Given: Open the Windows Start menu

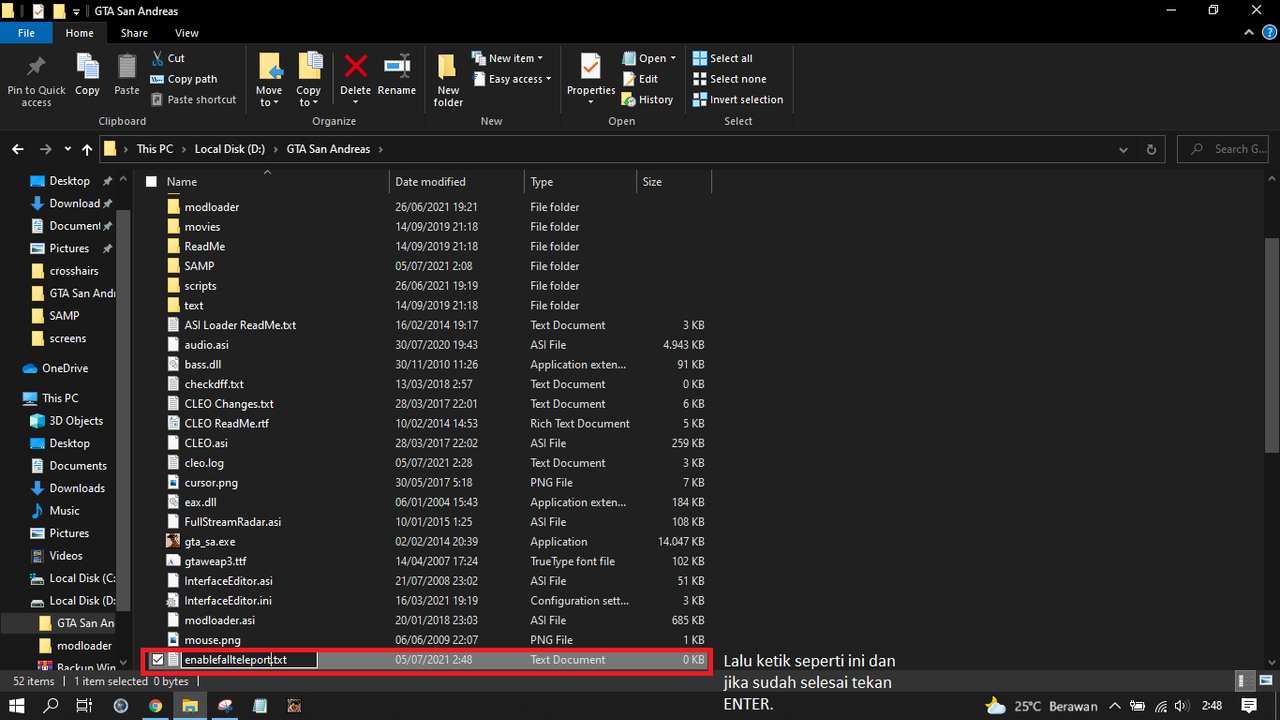Looking at the screenshot, I should coord(17,706).
